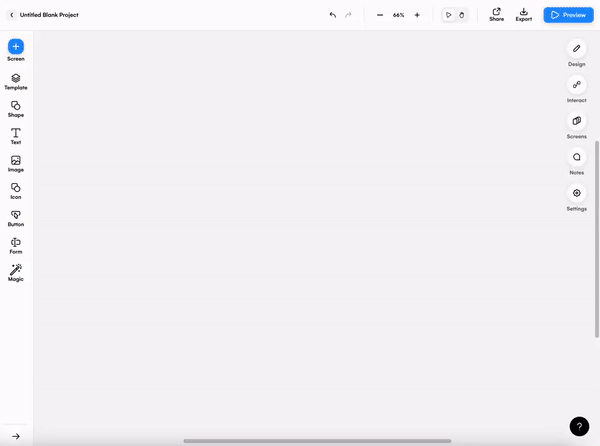600x446 pixels.
Task: Redo the last action
Action: (x=348, y=15)
